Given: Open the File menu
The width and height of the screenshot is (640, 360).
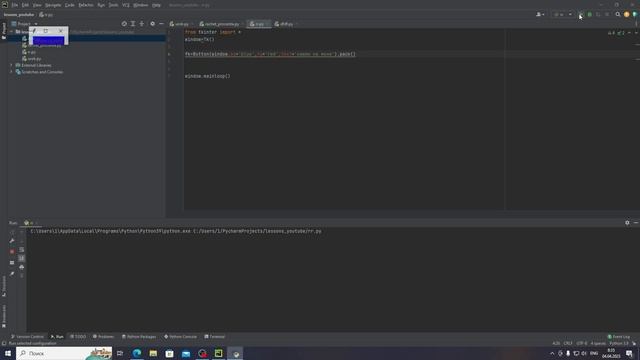Looking at the screenshot, I should [15, 5].
